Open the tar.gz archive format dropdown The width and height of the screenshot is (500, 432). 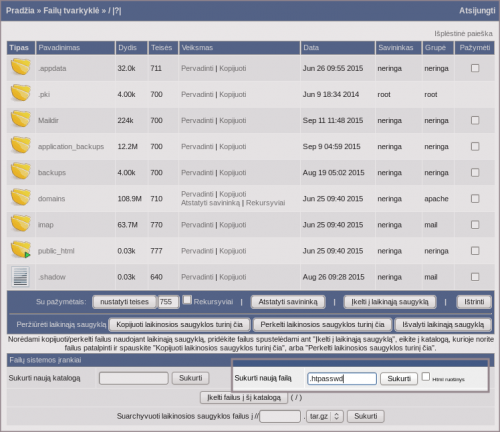(x=325, y=416)
